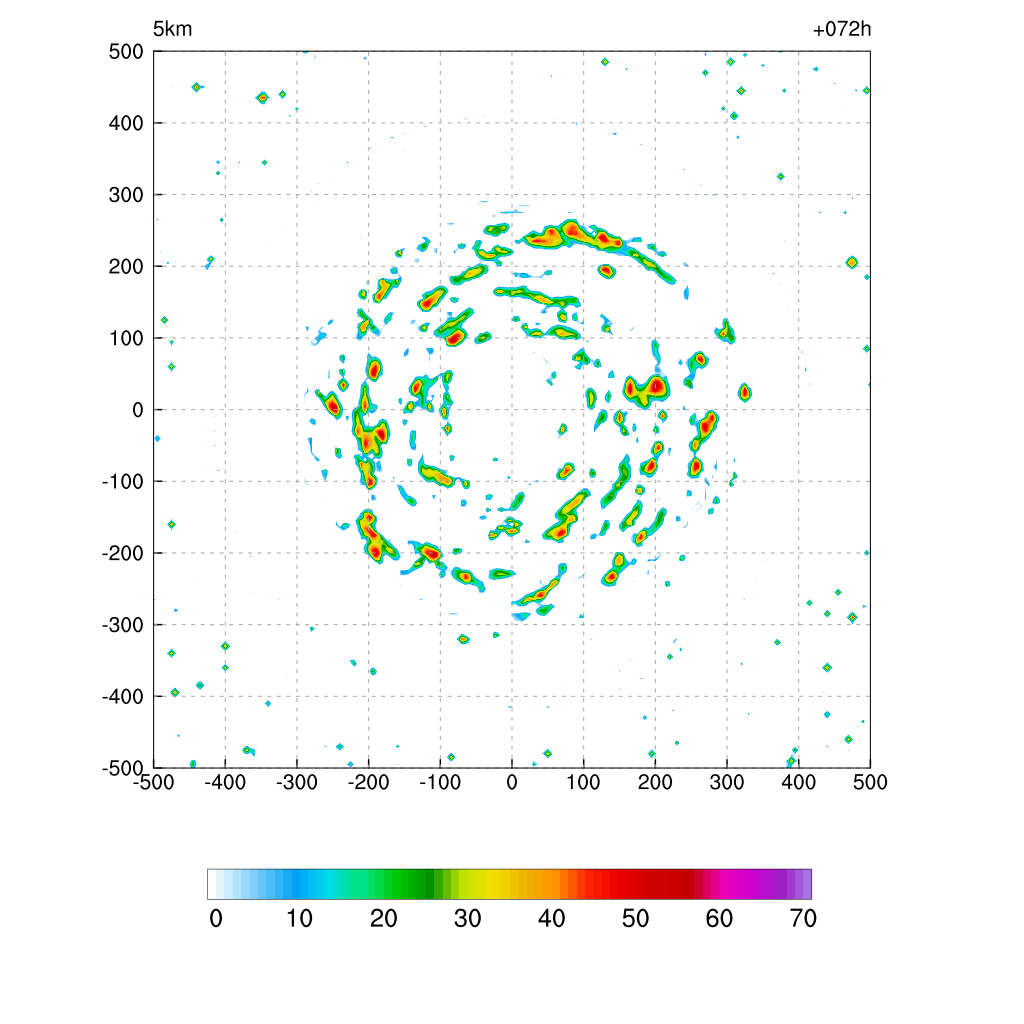Click the y-axis tick label "400"
The image size is (1024, 1024).
(126, 123)
